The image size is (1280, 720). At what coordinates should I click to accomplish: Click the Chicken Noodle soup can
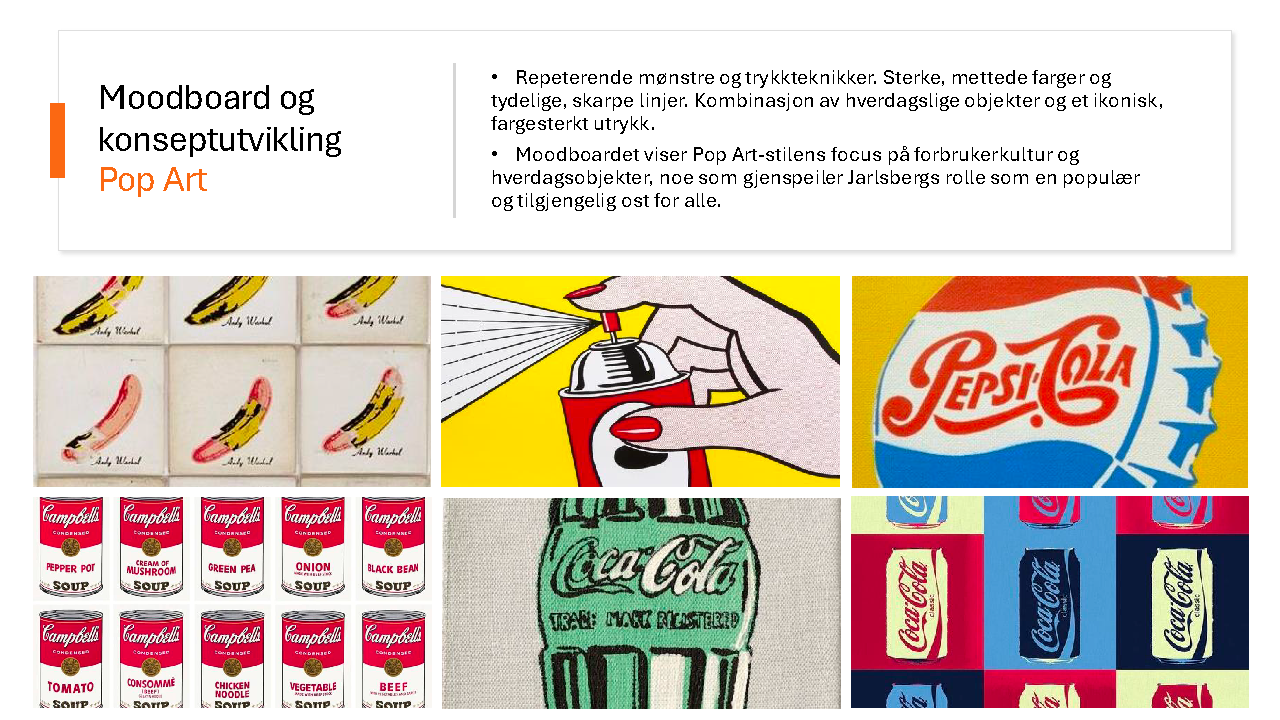(232, 658)
